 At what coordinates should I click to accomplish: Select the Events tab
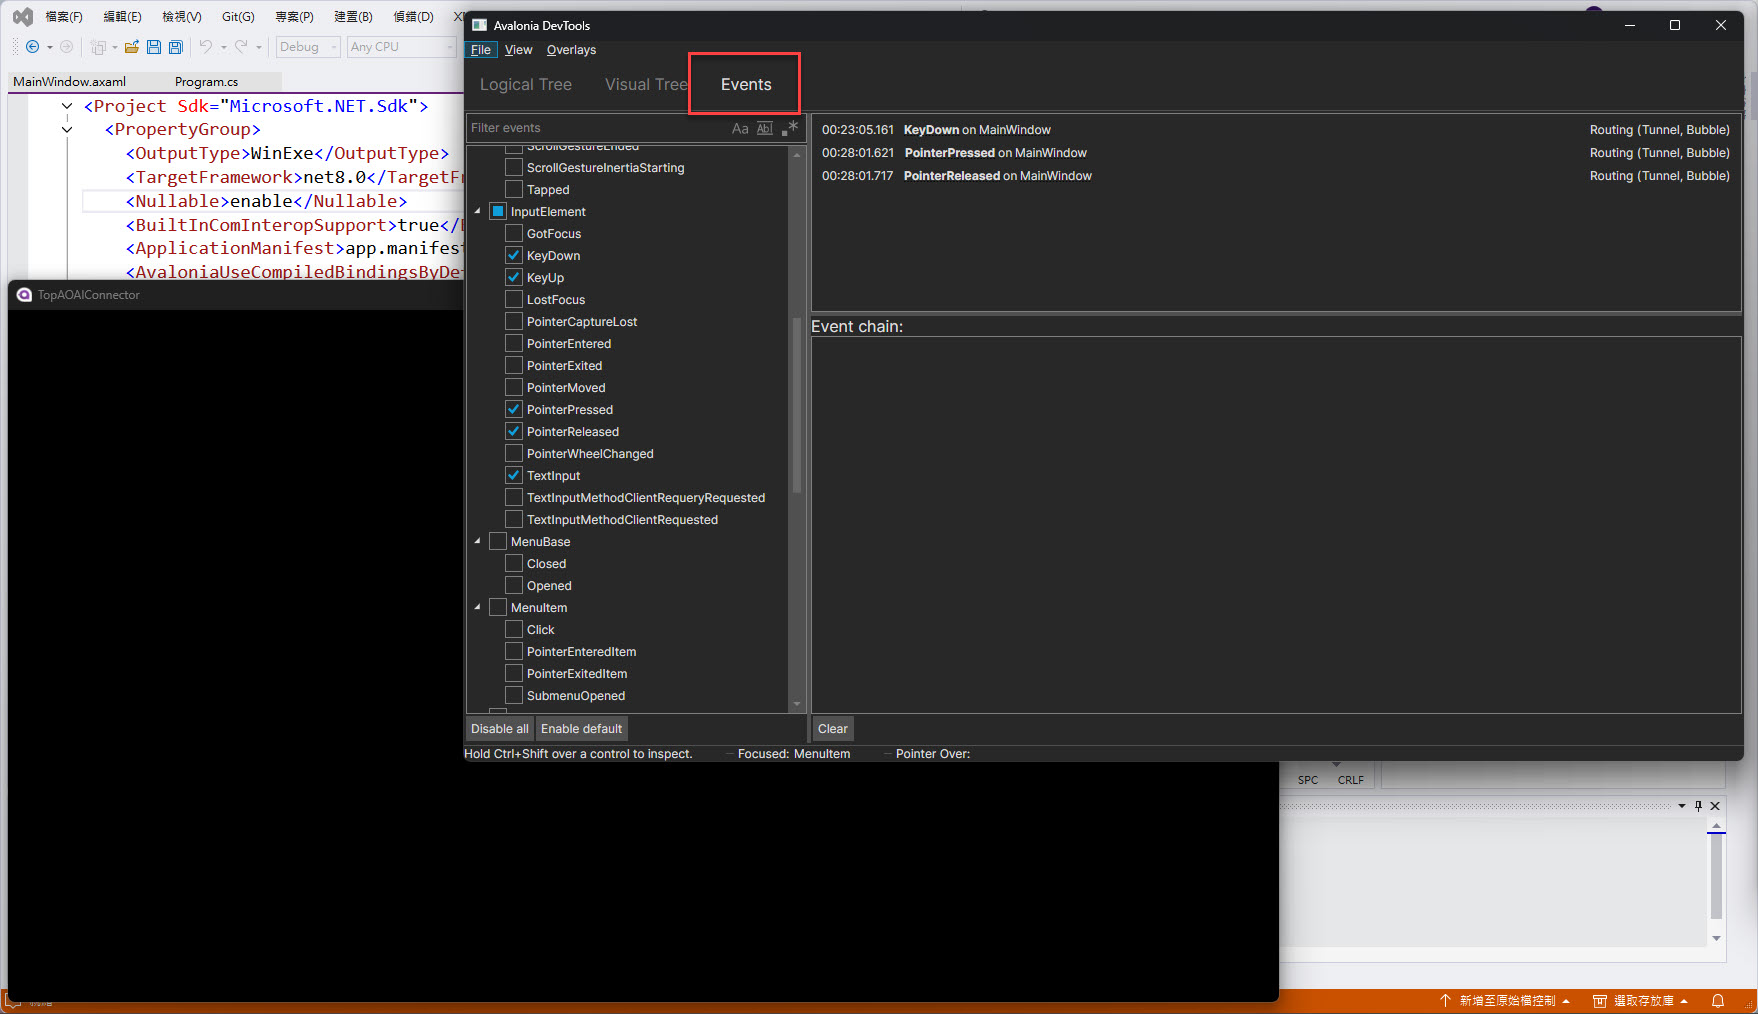[x=746, y=85]
